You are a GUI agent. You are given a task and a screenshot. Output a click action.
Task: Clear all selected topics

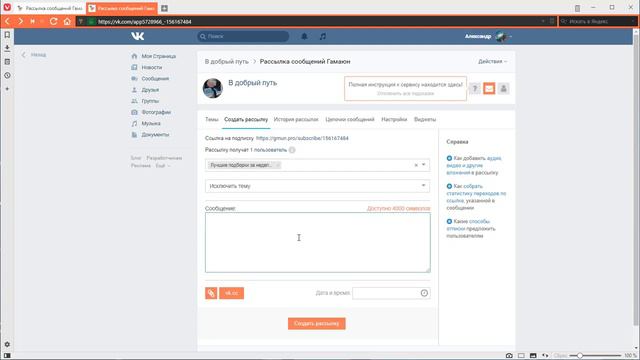(x=416, y=165)
